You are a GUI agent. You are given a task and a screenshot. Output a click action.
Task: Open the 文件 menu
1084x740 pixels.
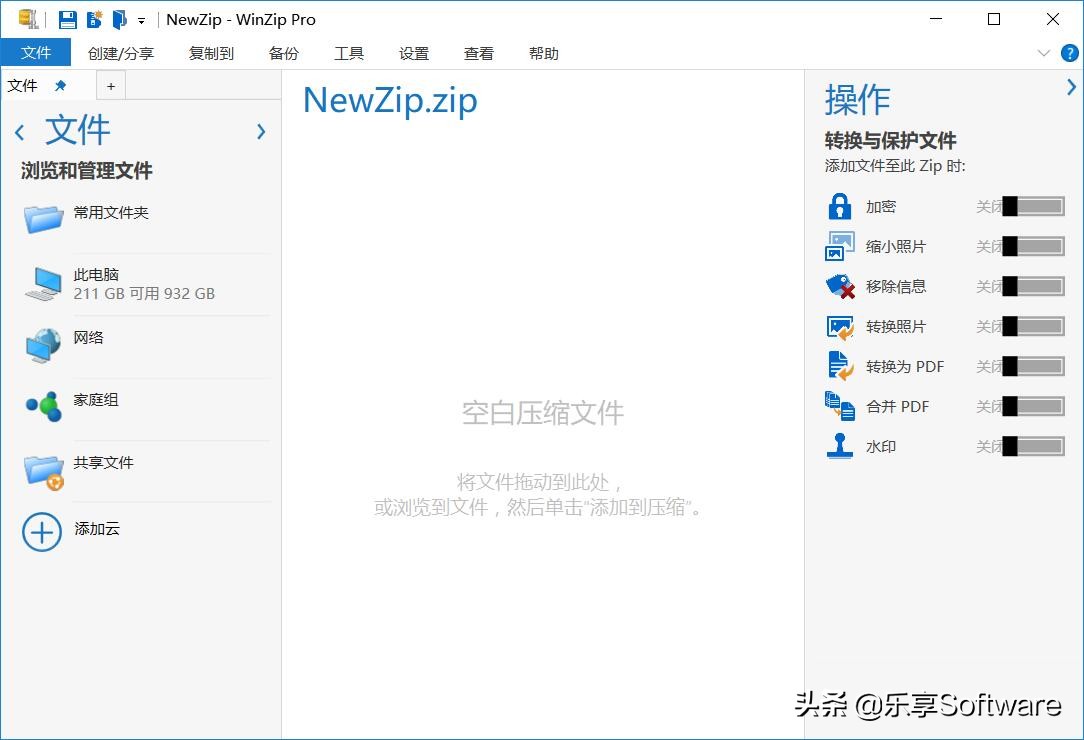[35, 53]
